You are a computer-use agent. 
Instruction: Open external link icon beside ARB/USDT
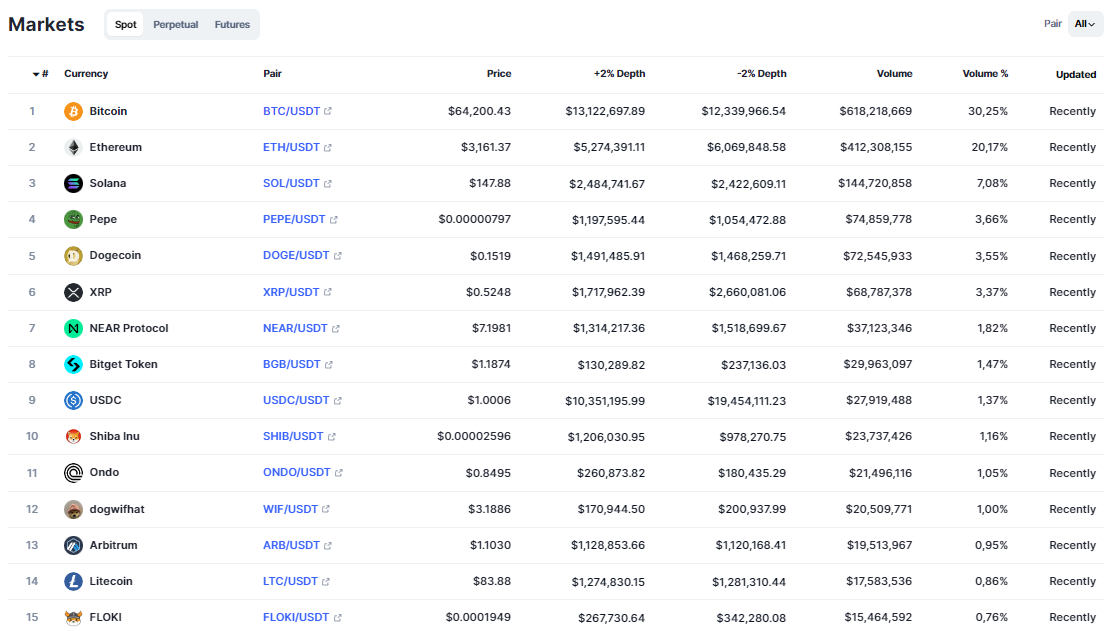[x=328, y=545]
